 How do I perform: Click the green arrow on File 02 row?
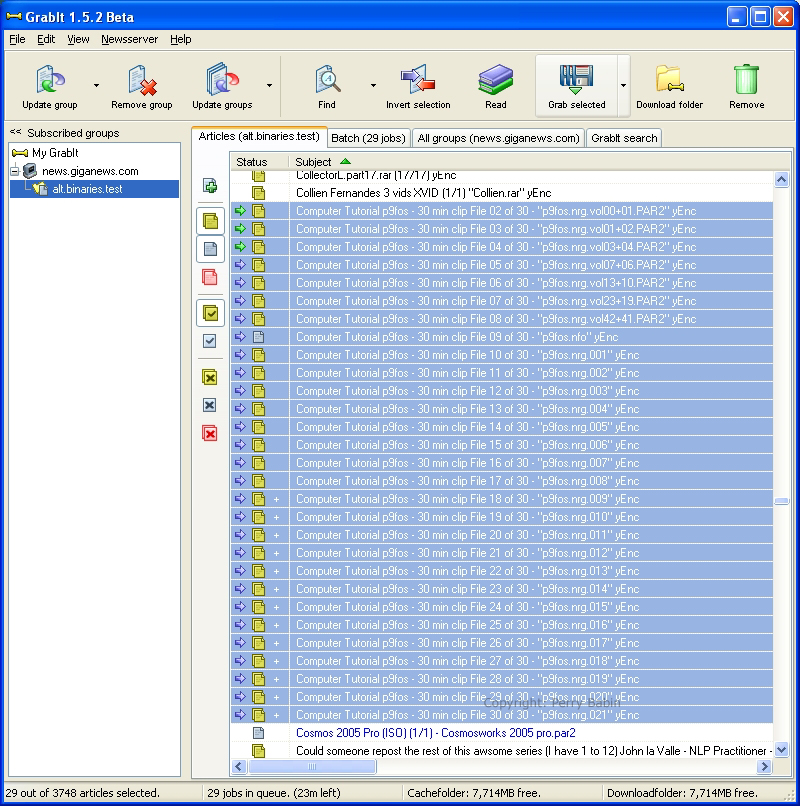point(240,211)
